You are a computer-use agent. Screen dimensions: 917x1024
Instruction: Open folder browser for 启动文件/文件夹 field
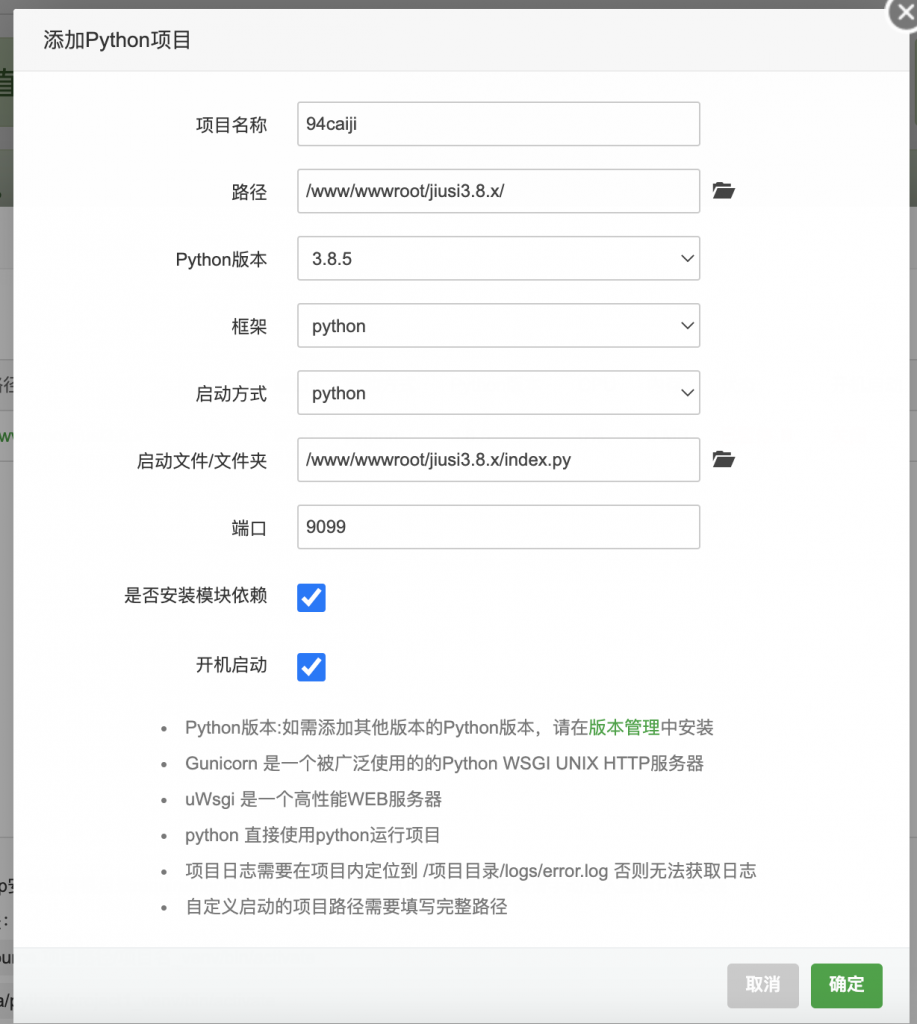723,459
